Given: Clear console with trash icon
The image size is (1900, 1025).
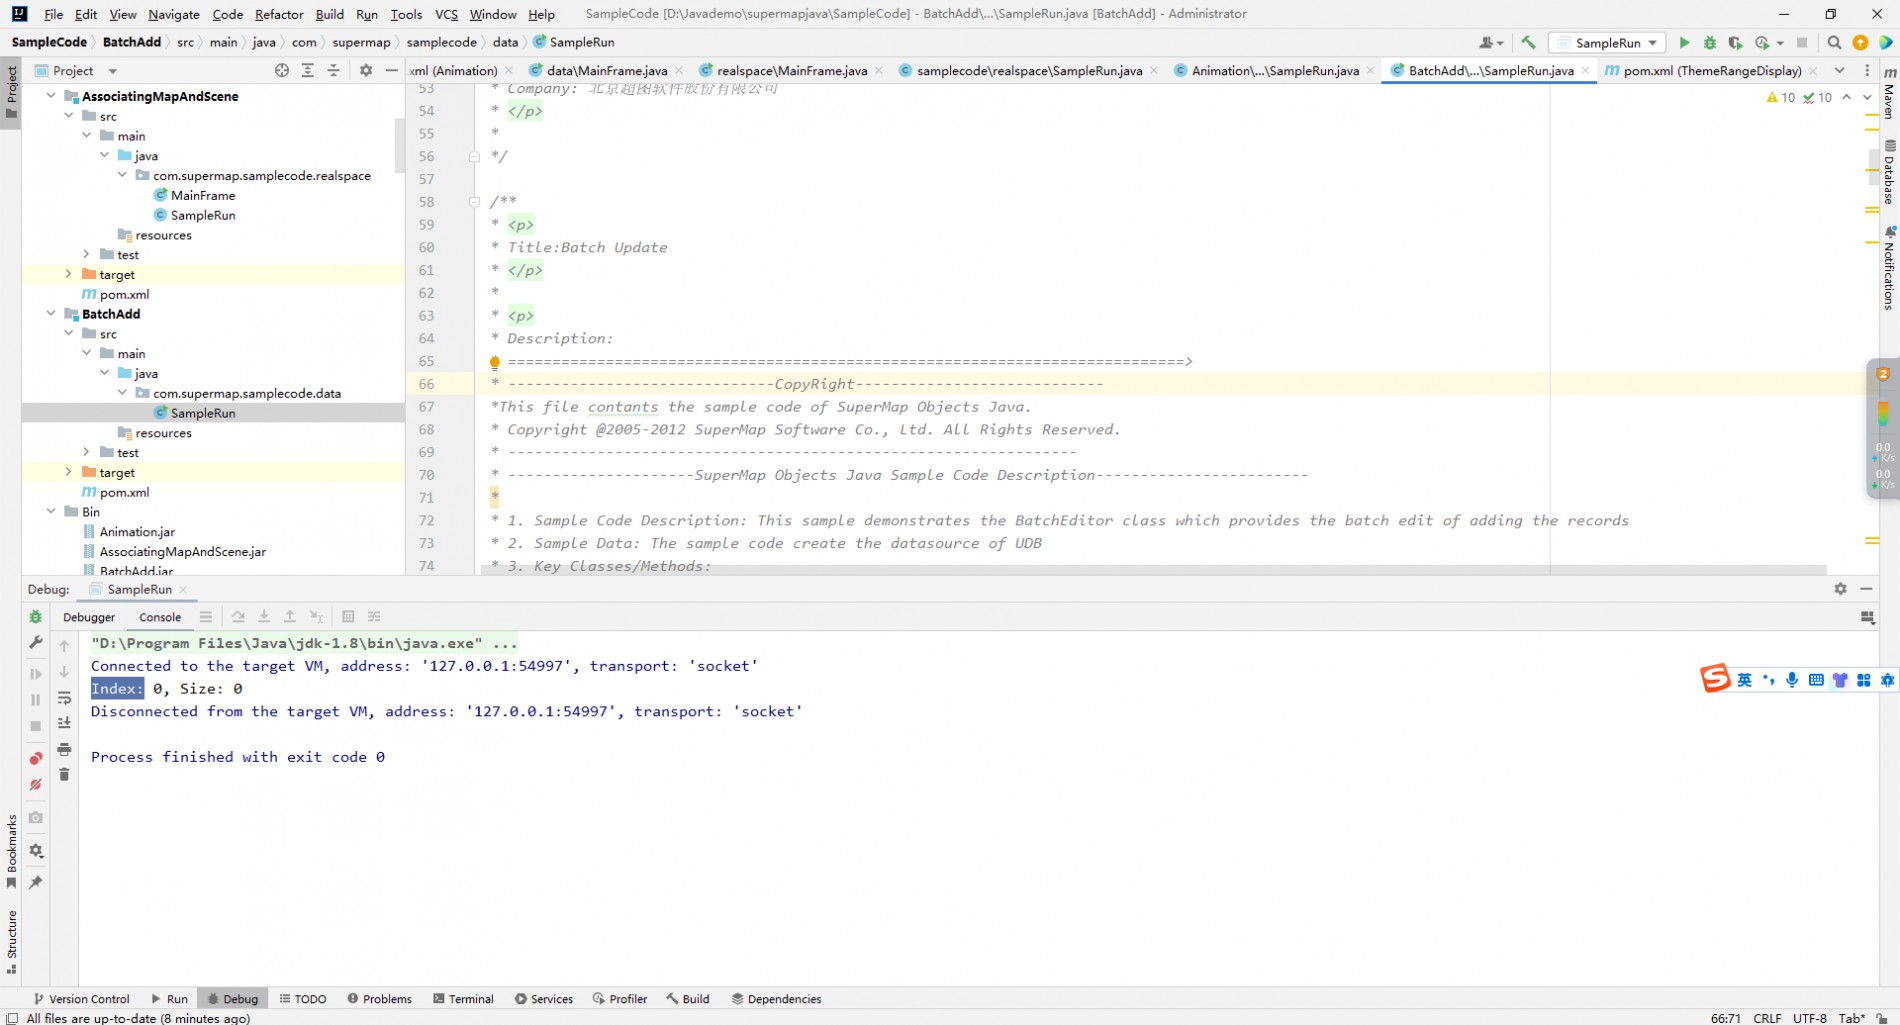Looking at the screenshot, I should point(65,775).
